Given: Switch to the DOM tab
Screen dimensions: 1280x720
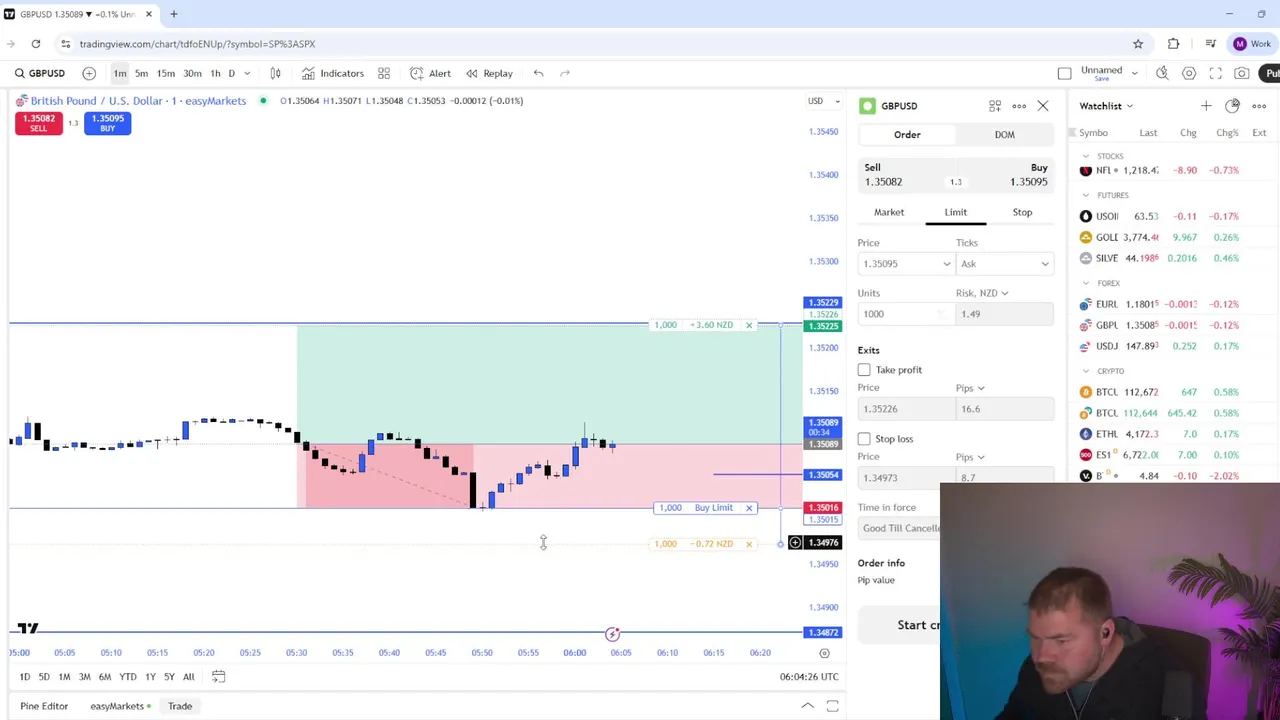Looking at the screenshot, I should (1004, 135).
